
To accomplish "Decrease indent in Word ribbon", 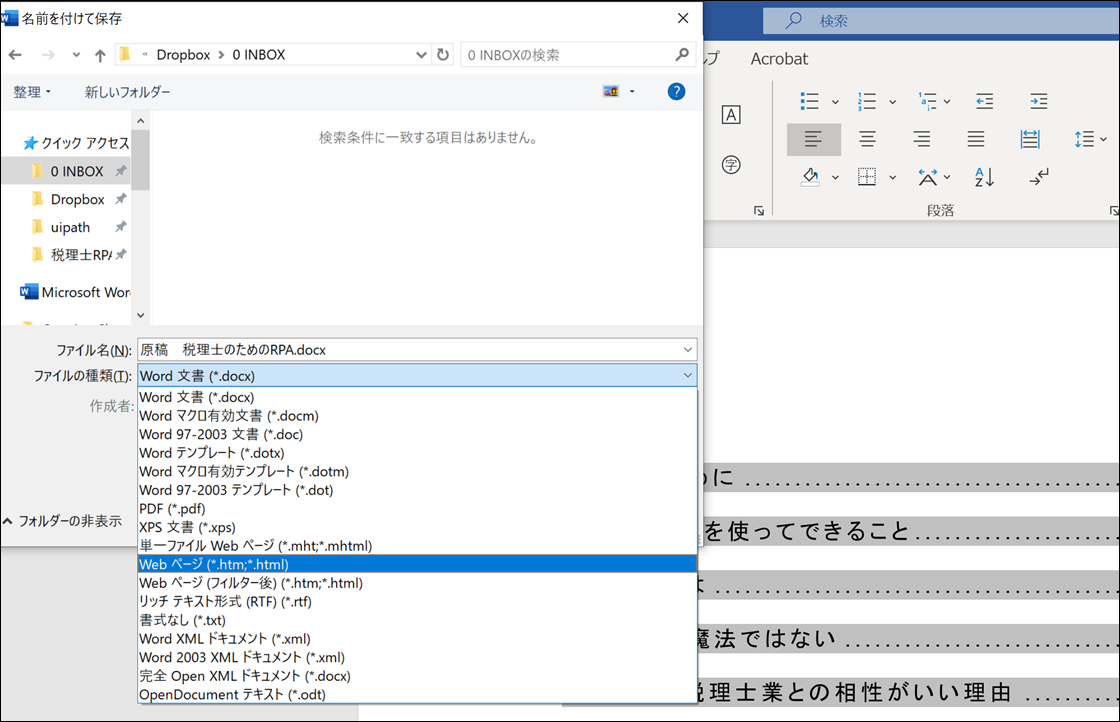I will click(x=984, y=101).
